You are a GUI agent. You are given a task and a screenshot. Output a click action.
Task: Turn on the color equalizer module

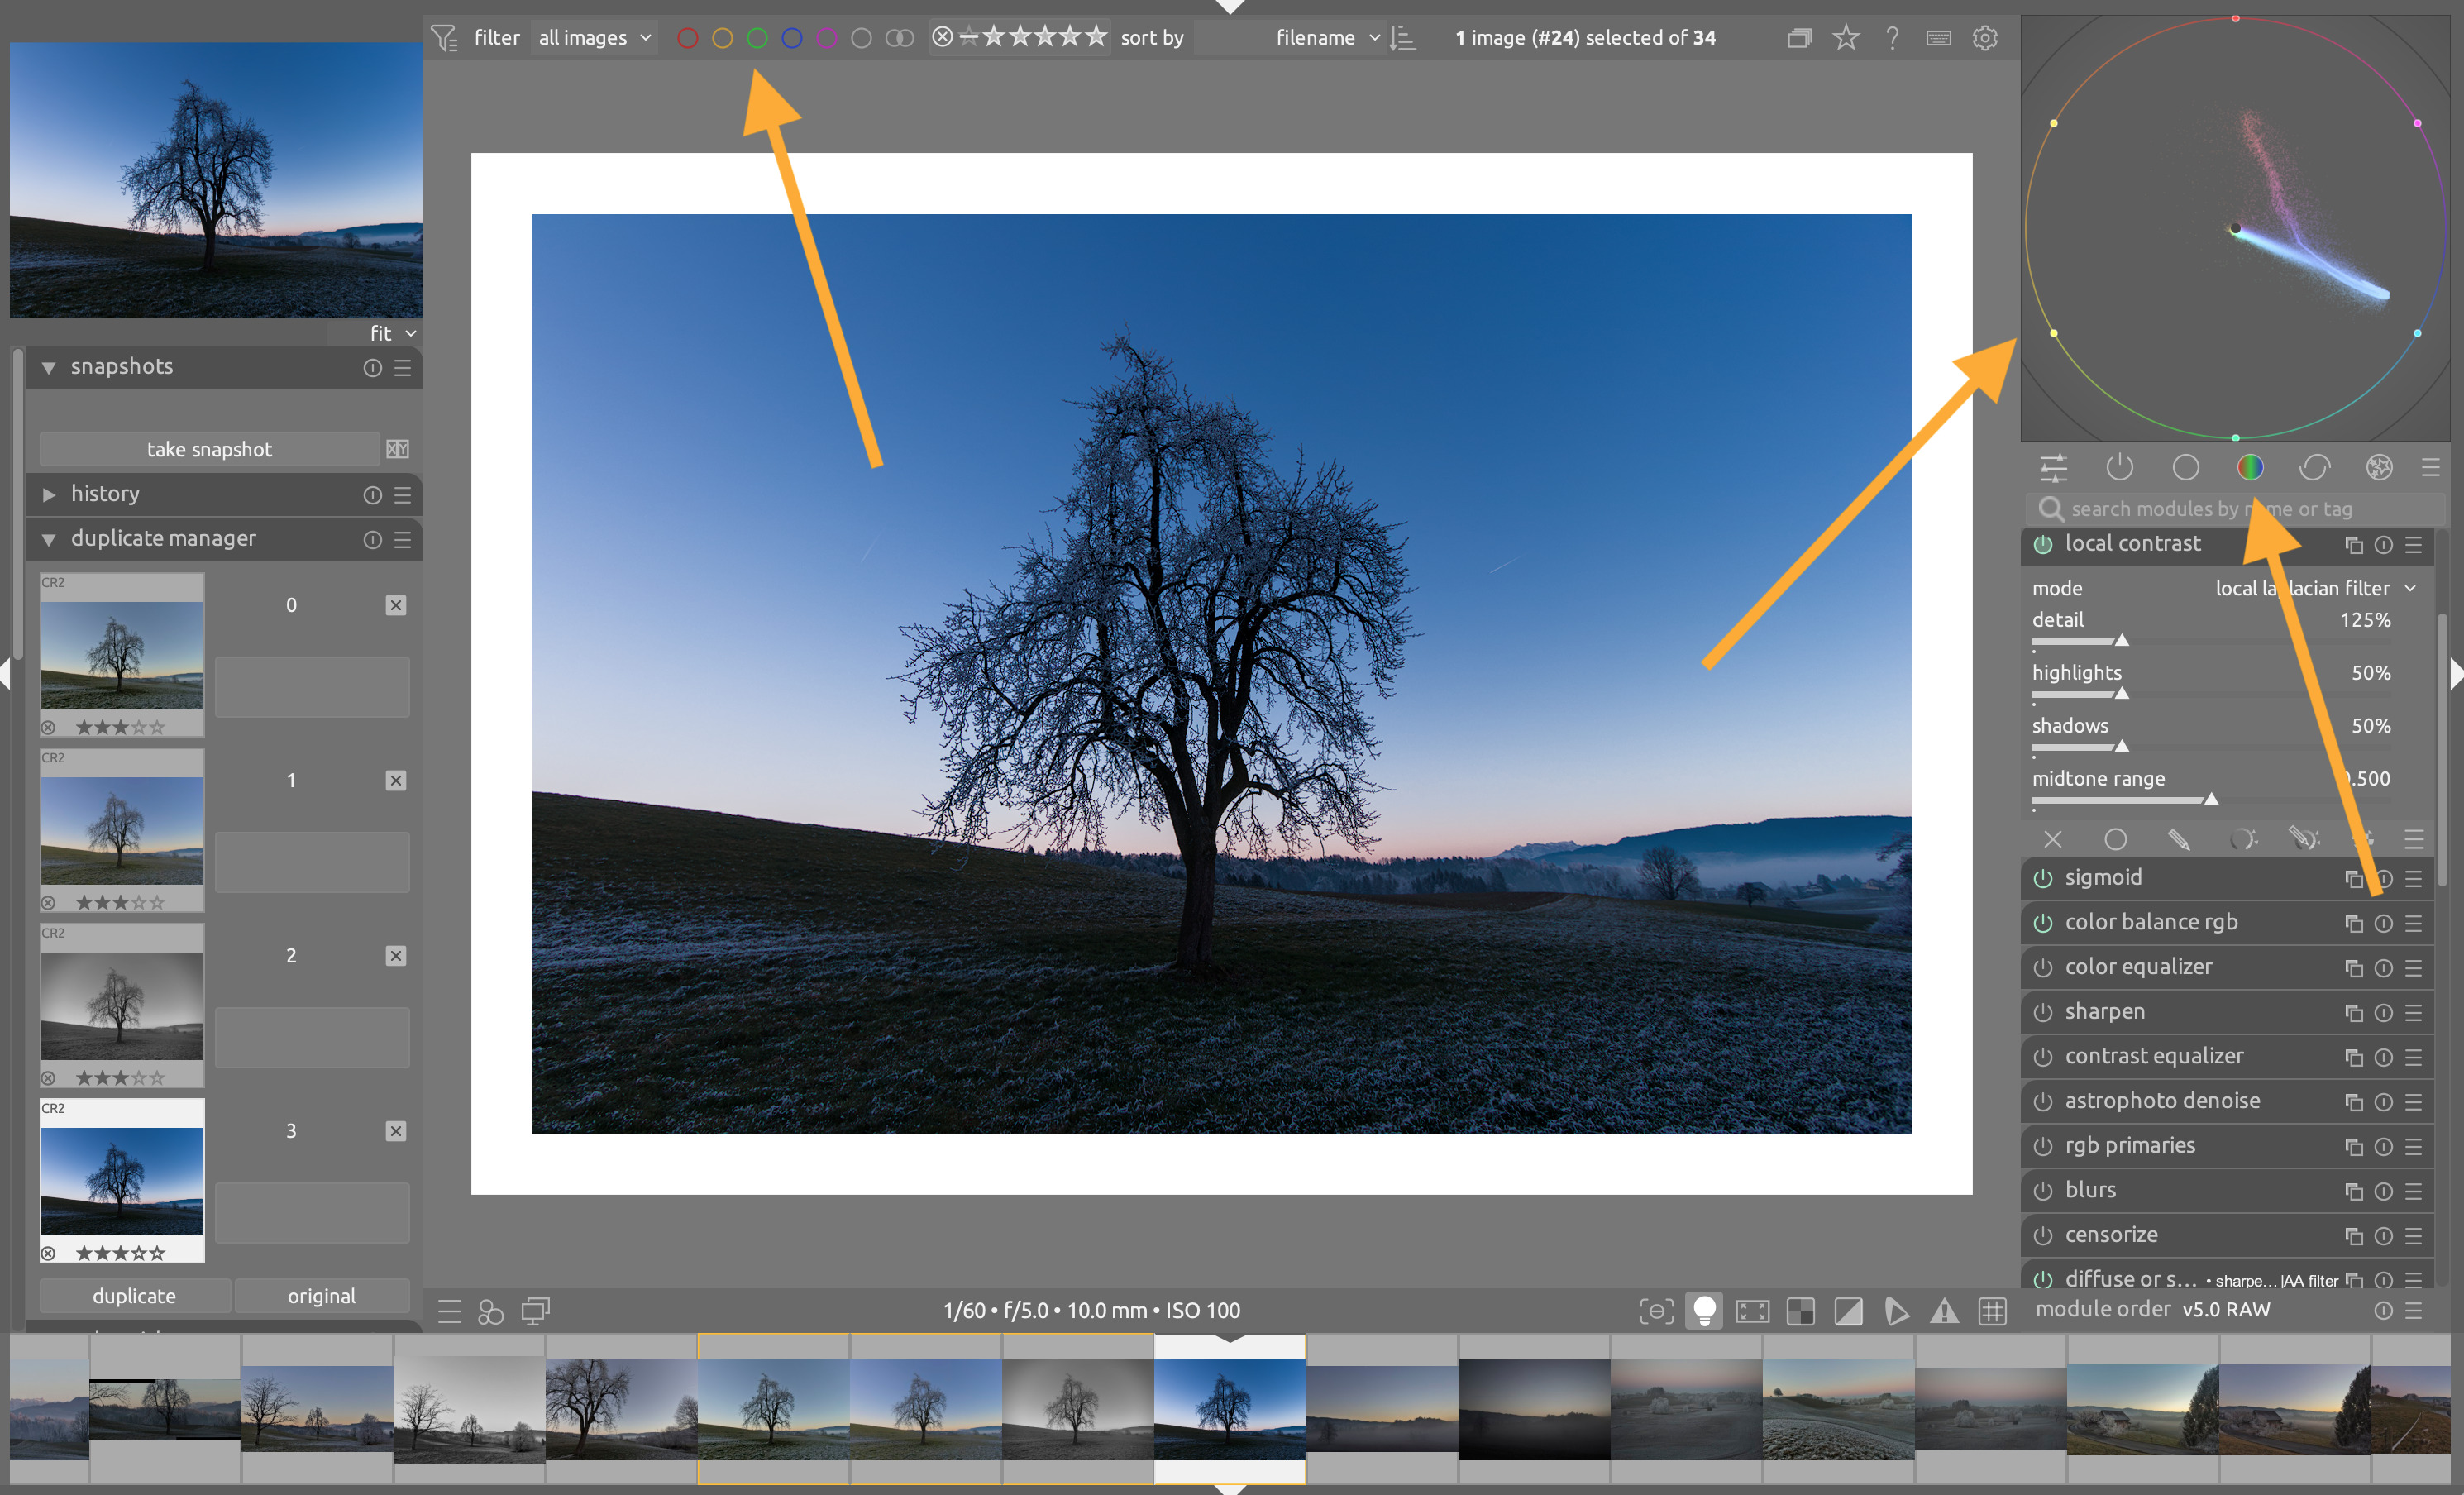tap(2043, 967)
